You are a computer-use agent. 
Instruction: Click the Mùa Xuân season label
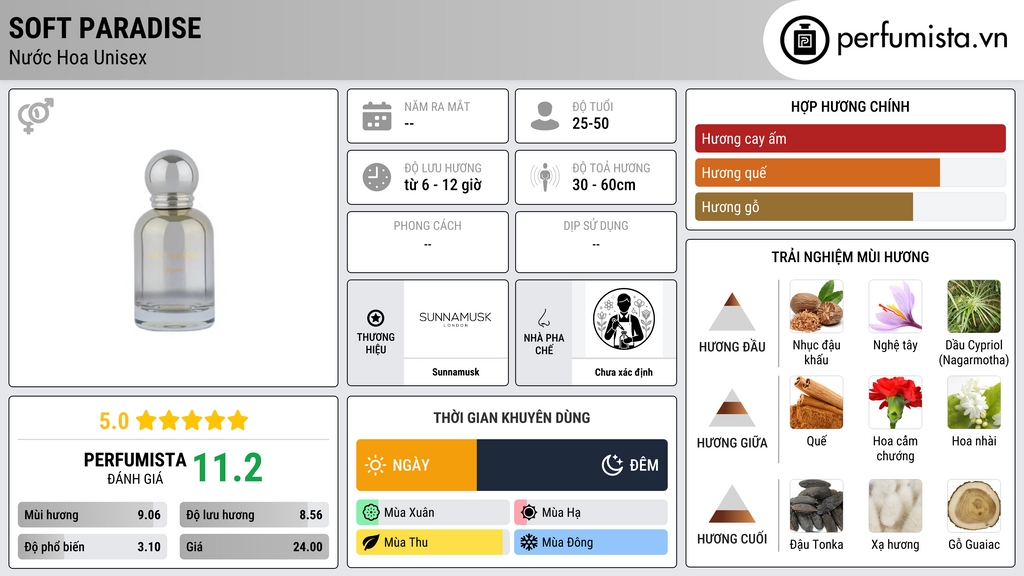pos(409,513)
